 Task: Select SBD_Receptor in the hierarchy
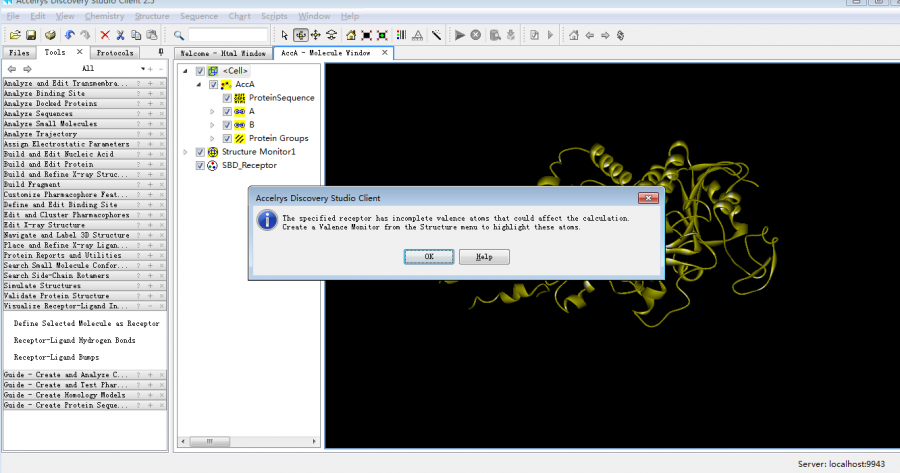[249, 165]
